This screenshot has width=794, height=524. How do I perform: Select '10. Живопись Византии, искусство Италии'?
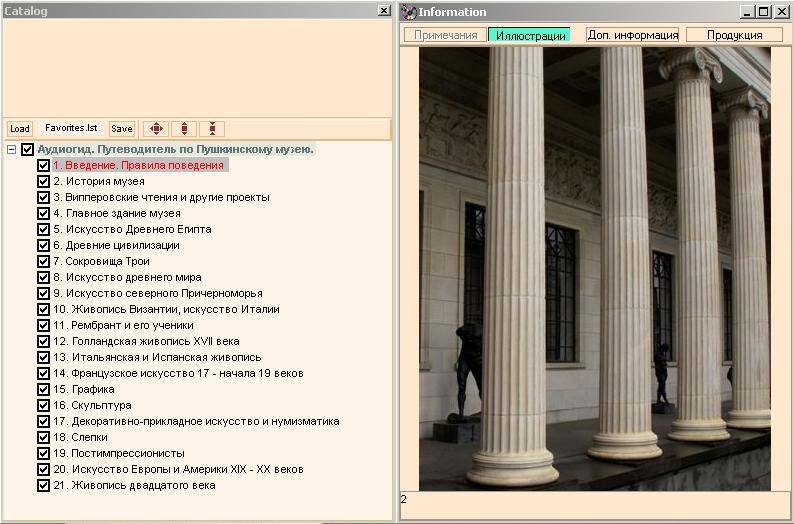166,309
